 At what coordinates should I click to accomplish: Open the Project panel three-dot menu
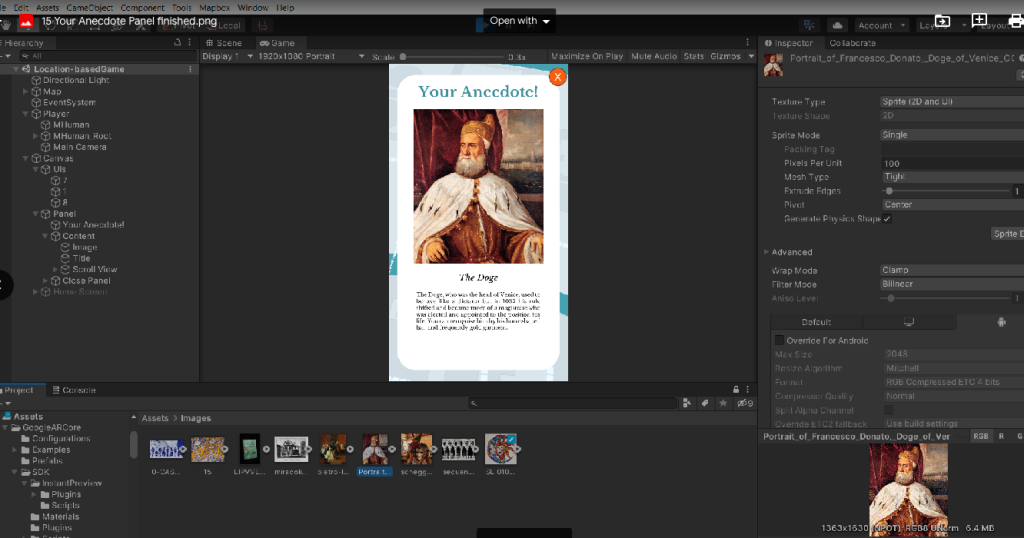coord(748,390)
